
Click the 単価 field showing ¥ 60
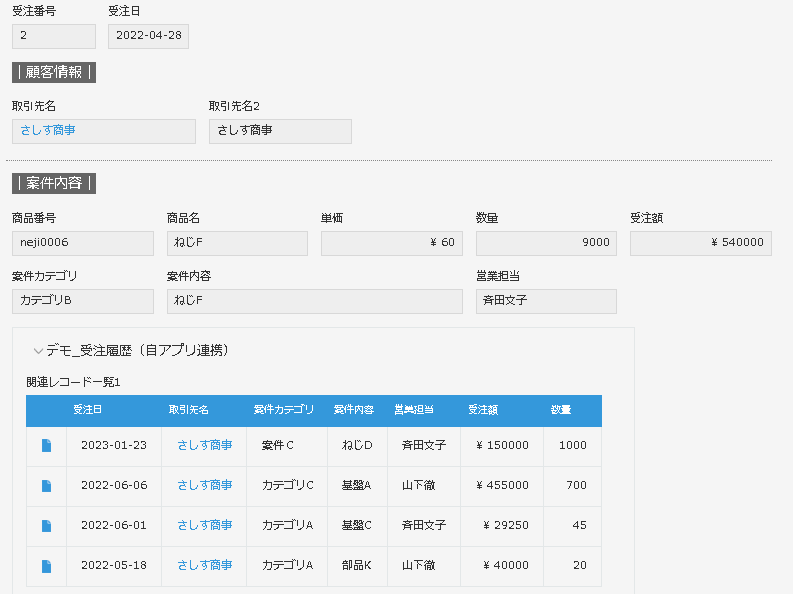[391, 243]
